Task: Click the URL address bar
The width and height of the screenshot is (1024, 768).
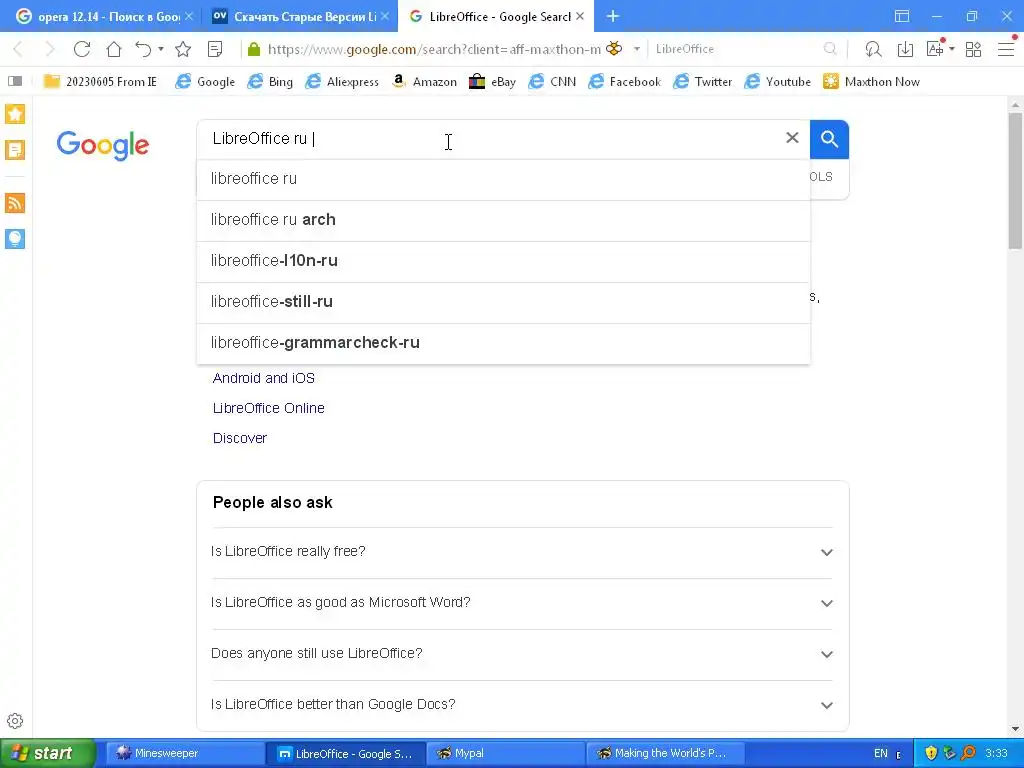Action: [434, 49]
